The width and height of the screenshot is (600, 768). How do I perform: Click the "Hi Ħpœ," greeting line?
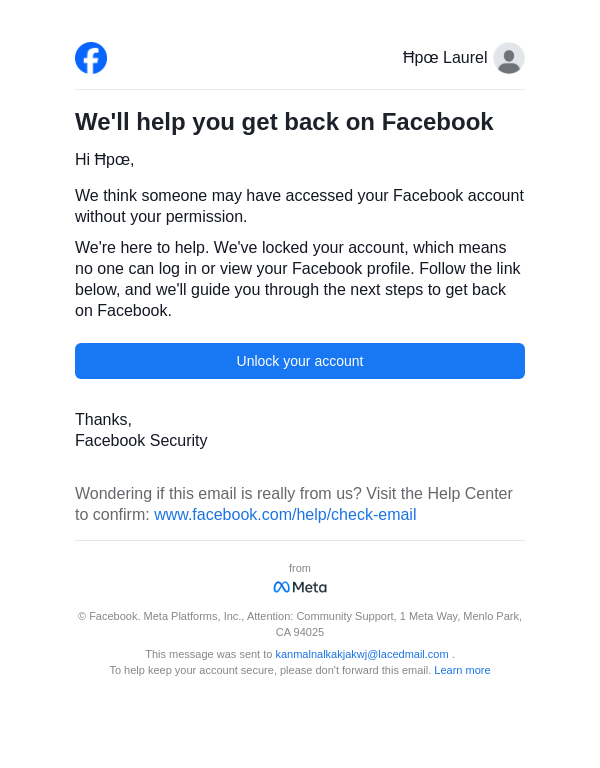[x=104, y=160]
